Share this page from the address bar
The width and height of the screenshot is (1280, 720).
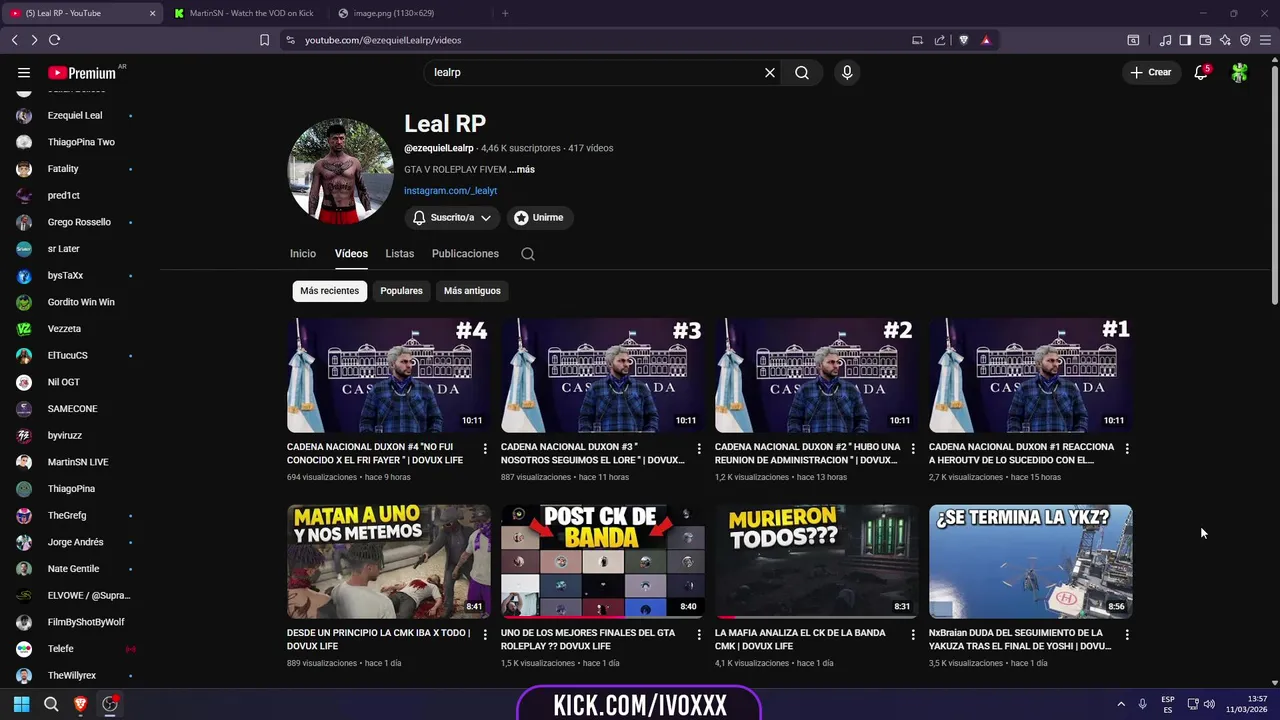940,40
